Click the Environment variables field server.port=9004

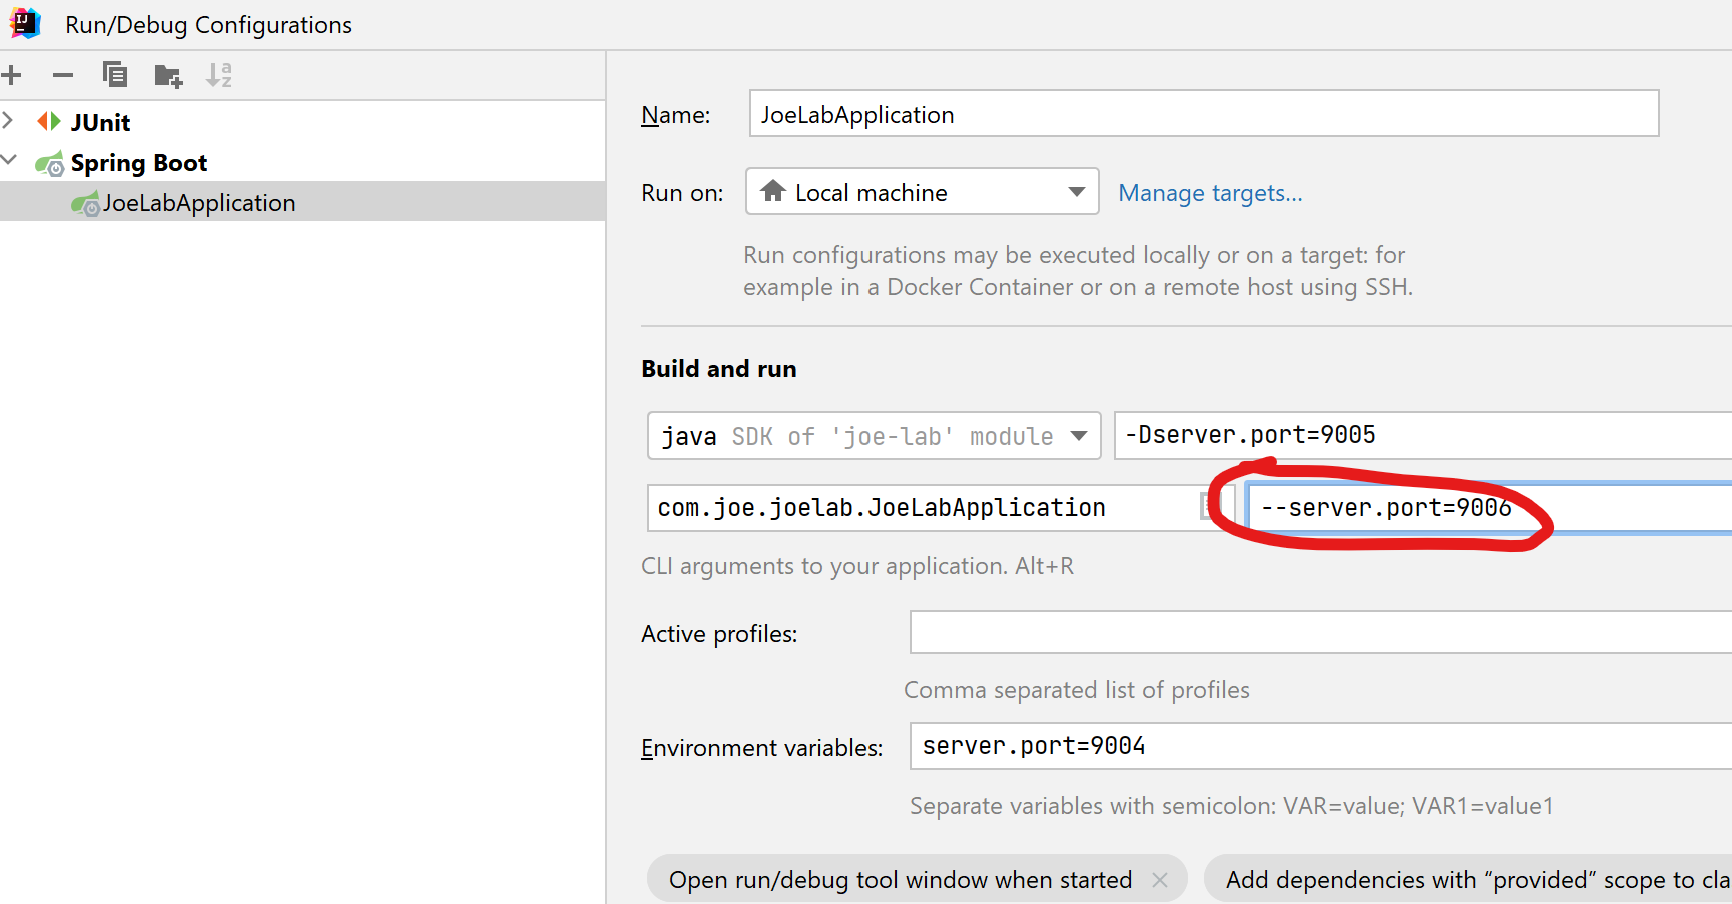tap(1321, 746)
